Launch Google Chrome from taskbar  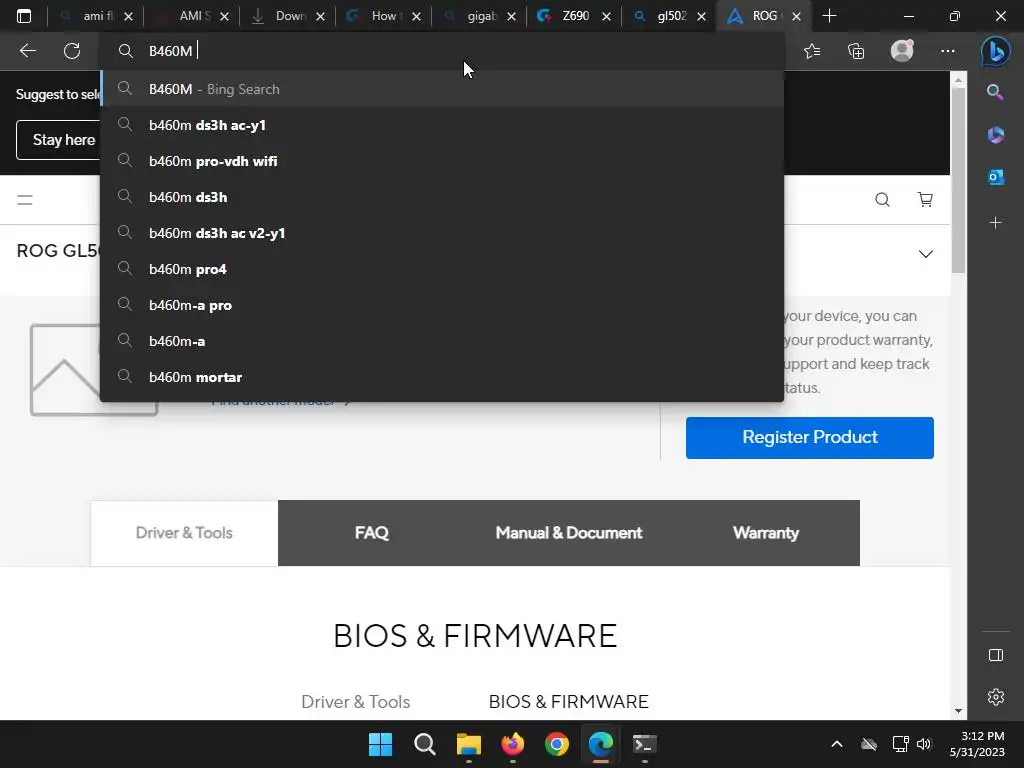pos(556,744)
